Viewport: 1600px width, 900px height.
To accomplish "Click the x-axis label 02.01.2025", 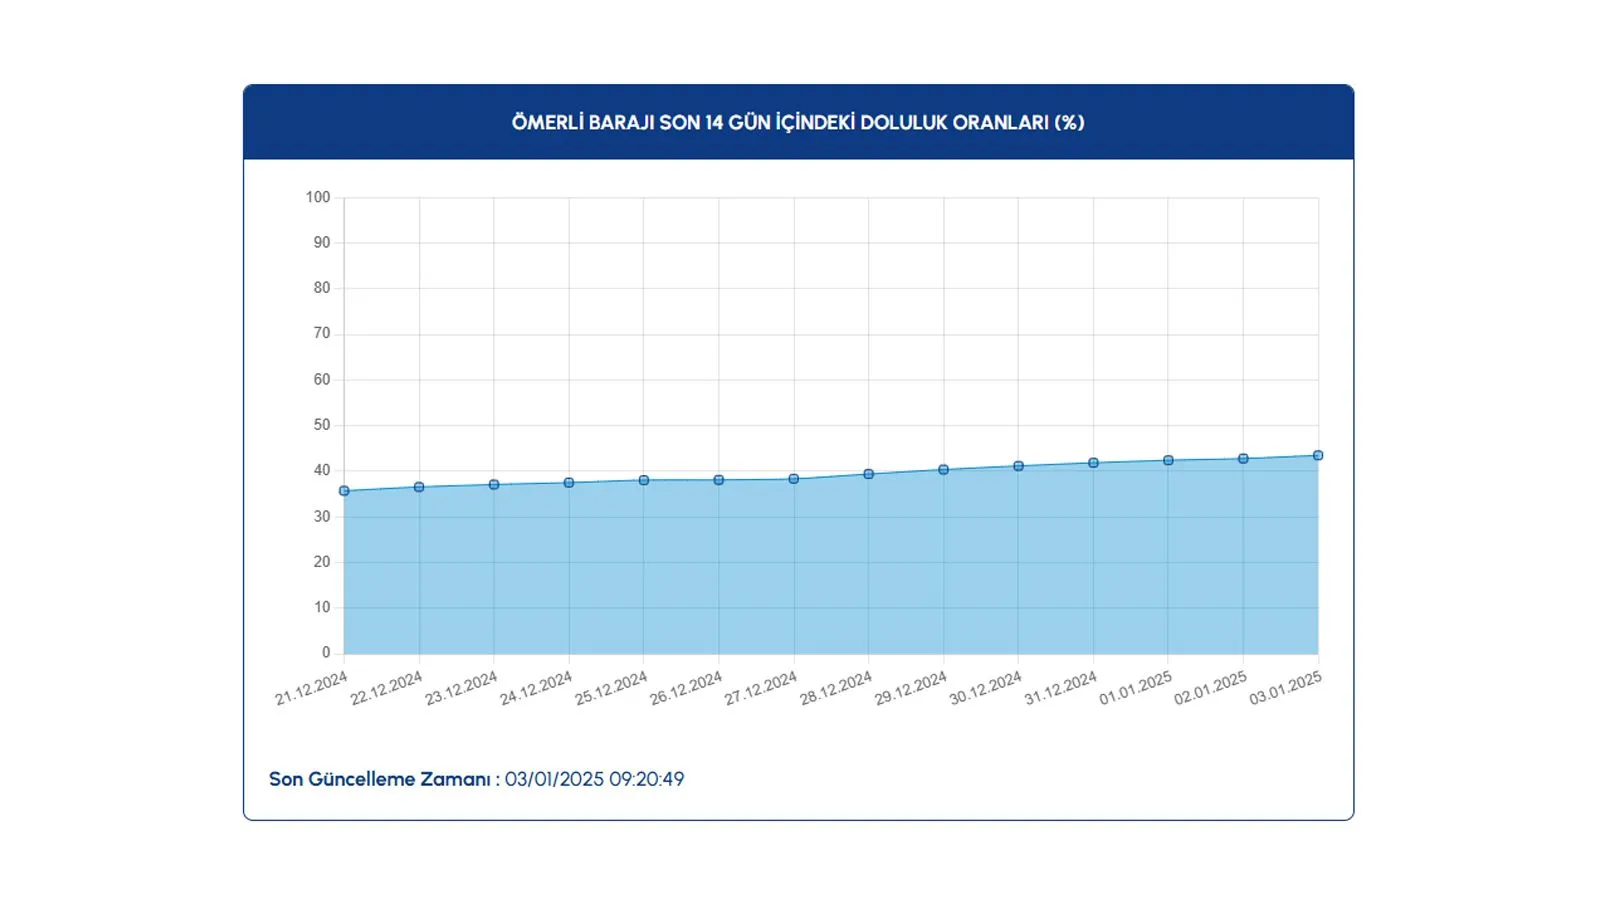I will pos(1210,688).
